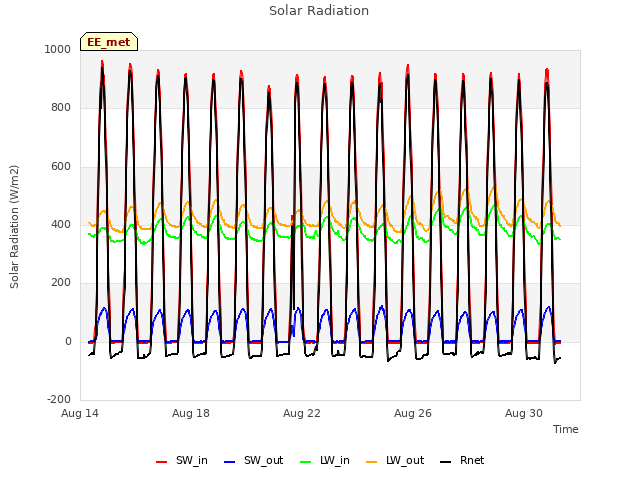The height and width of the screenshot is (480, 640).
Task: Click the black Rnet legend swatch
Action: click(x=446, y=462)
